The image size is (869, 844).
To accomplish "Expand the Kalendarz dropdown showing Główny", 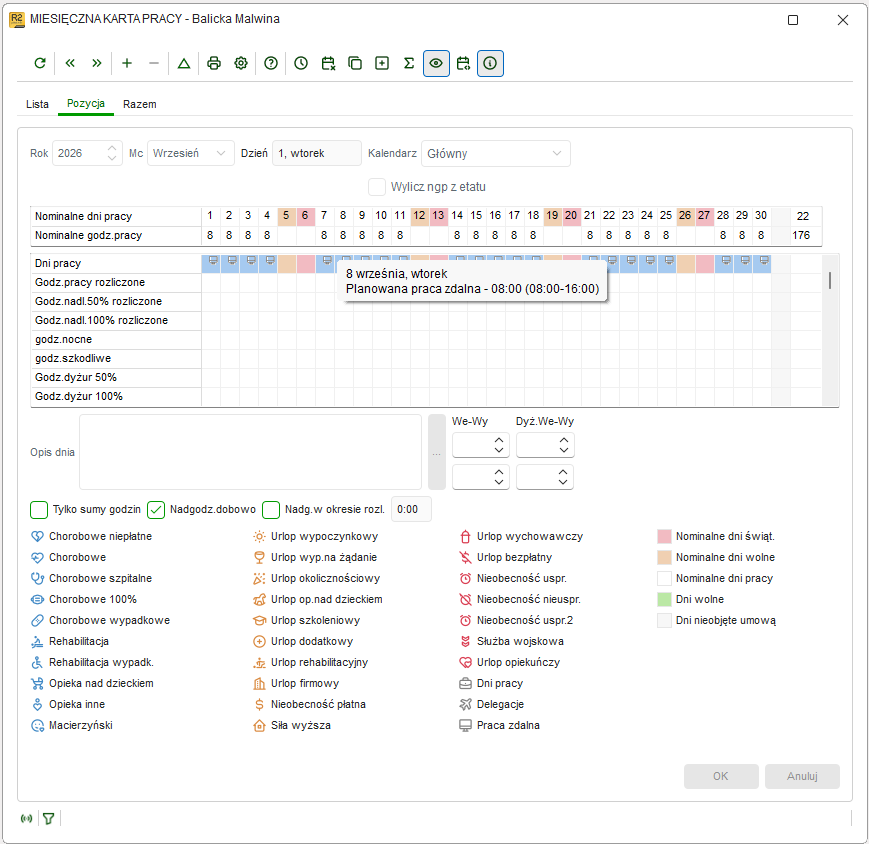I will coord(495,154).
